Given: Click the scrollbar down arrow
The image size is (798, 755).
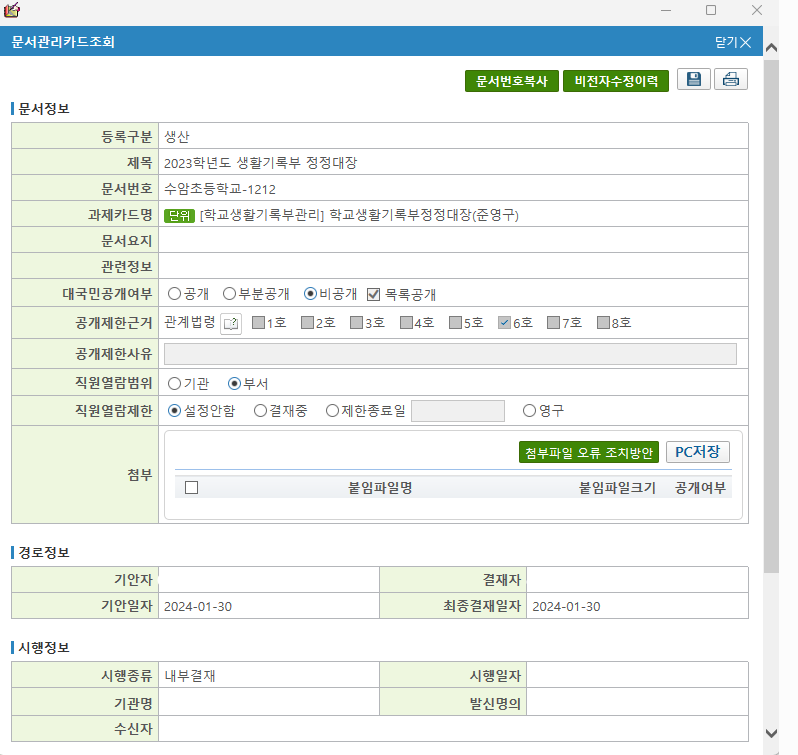Looking at the screenshot, I should coord(771,734).
